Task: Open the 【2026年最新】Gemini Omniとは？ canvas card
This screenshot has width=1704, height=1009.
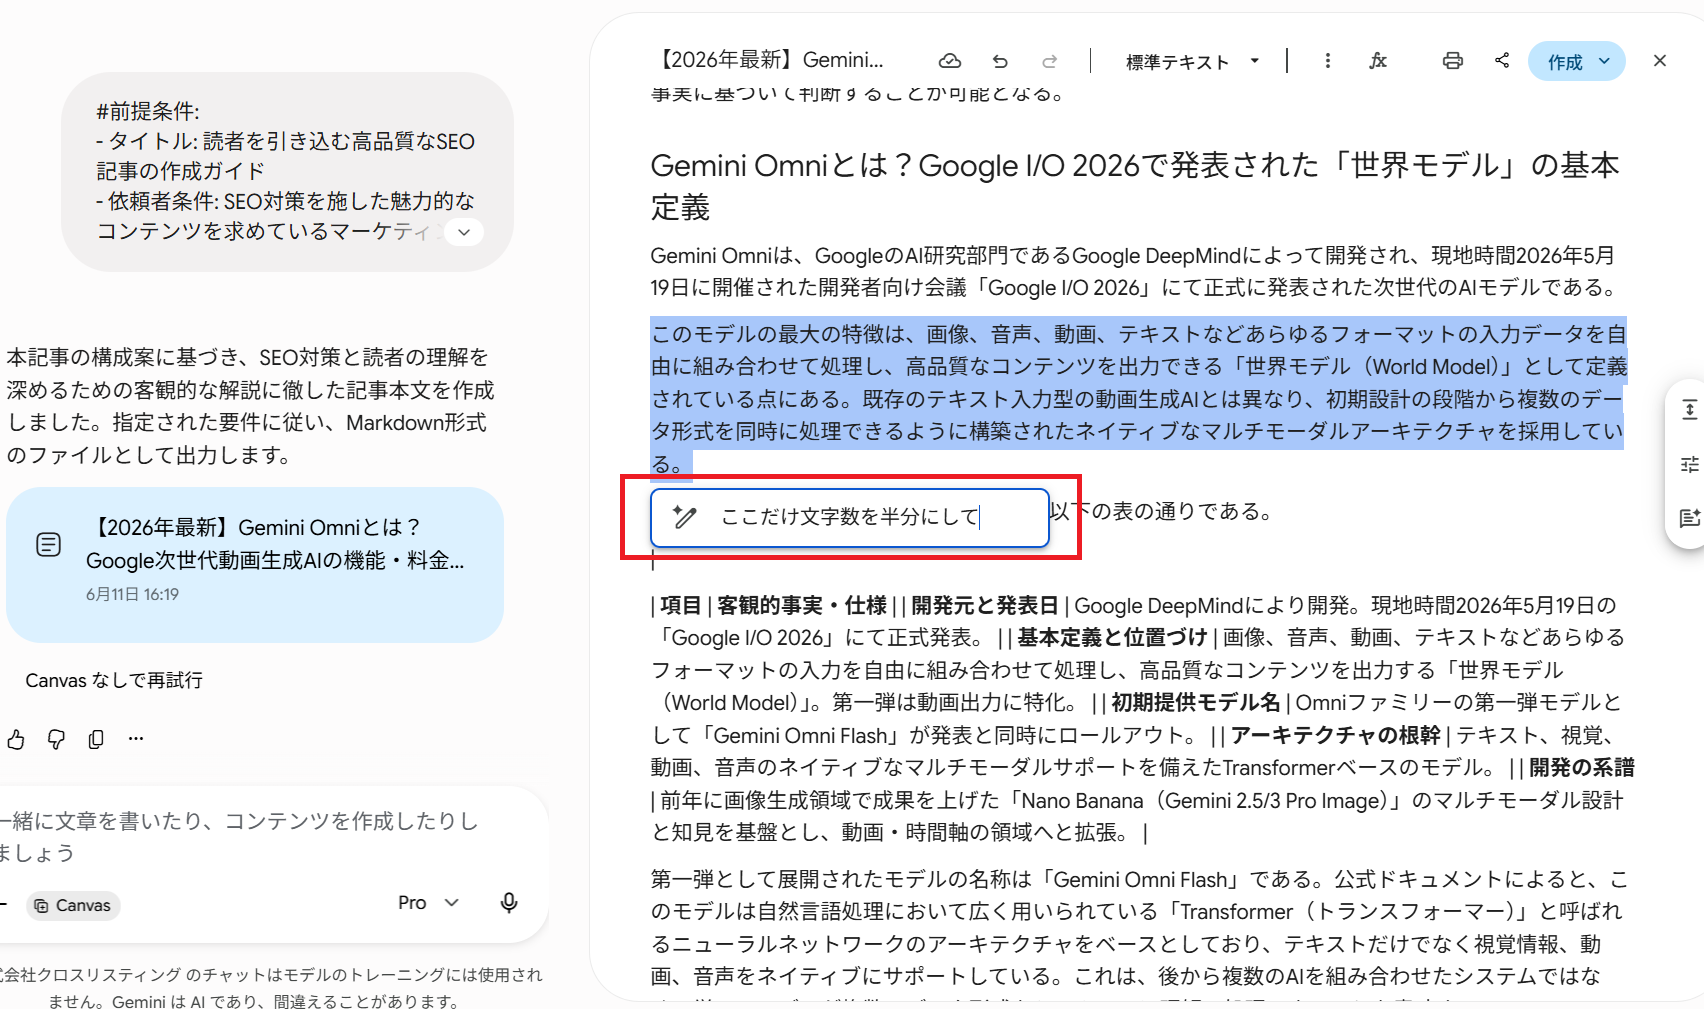Action: pyautogui.click(x=255, y=565)
